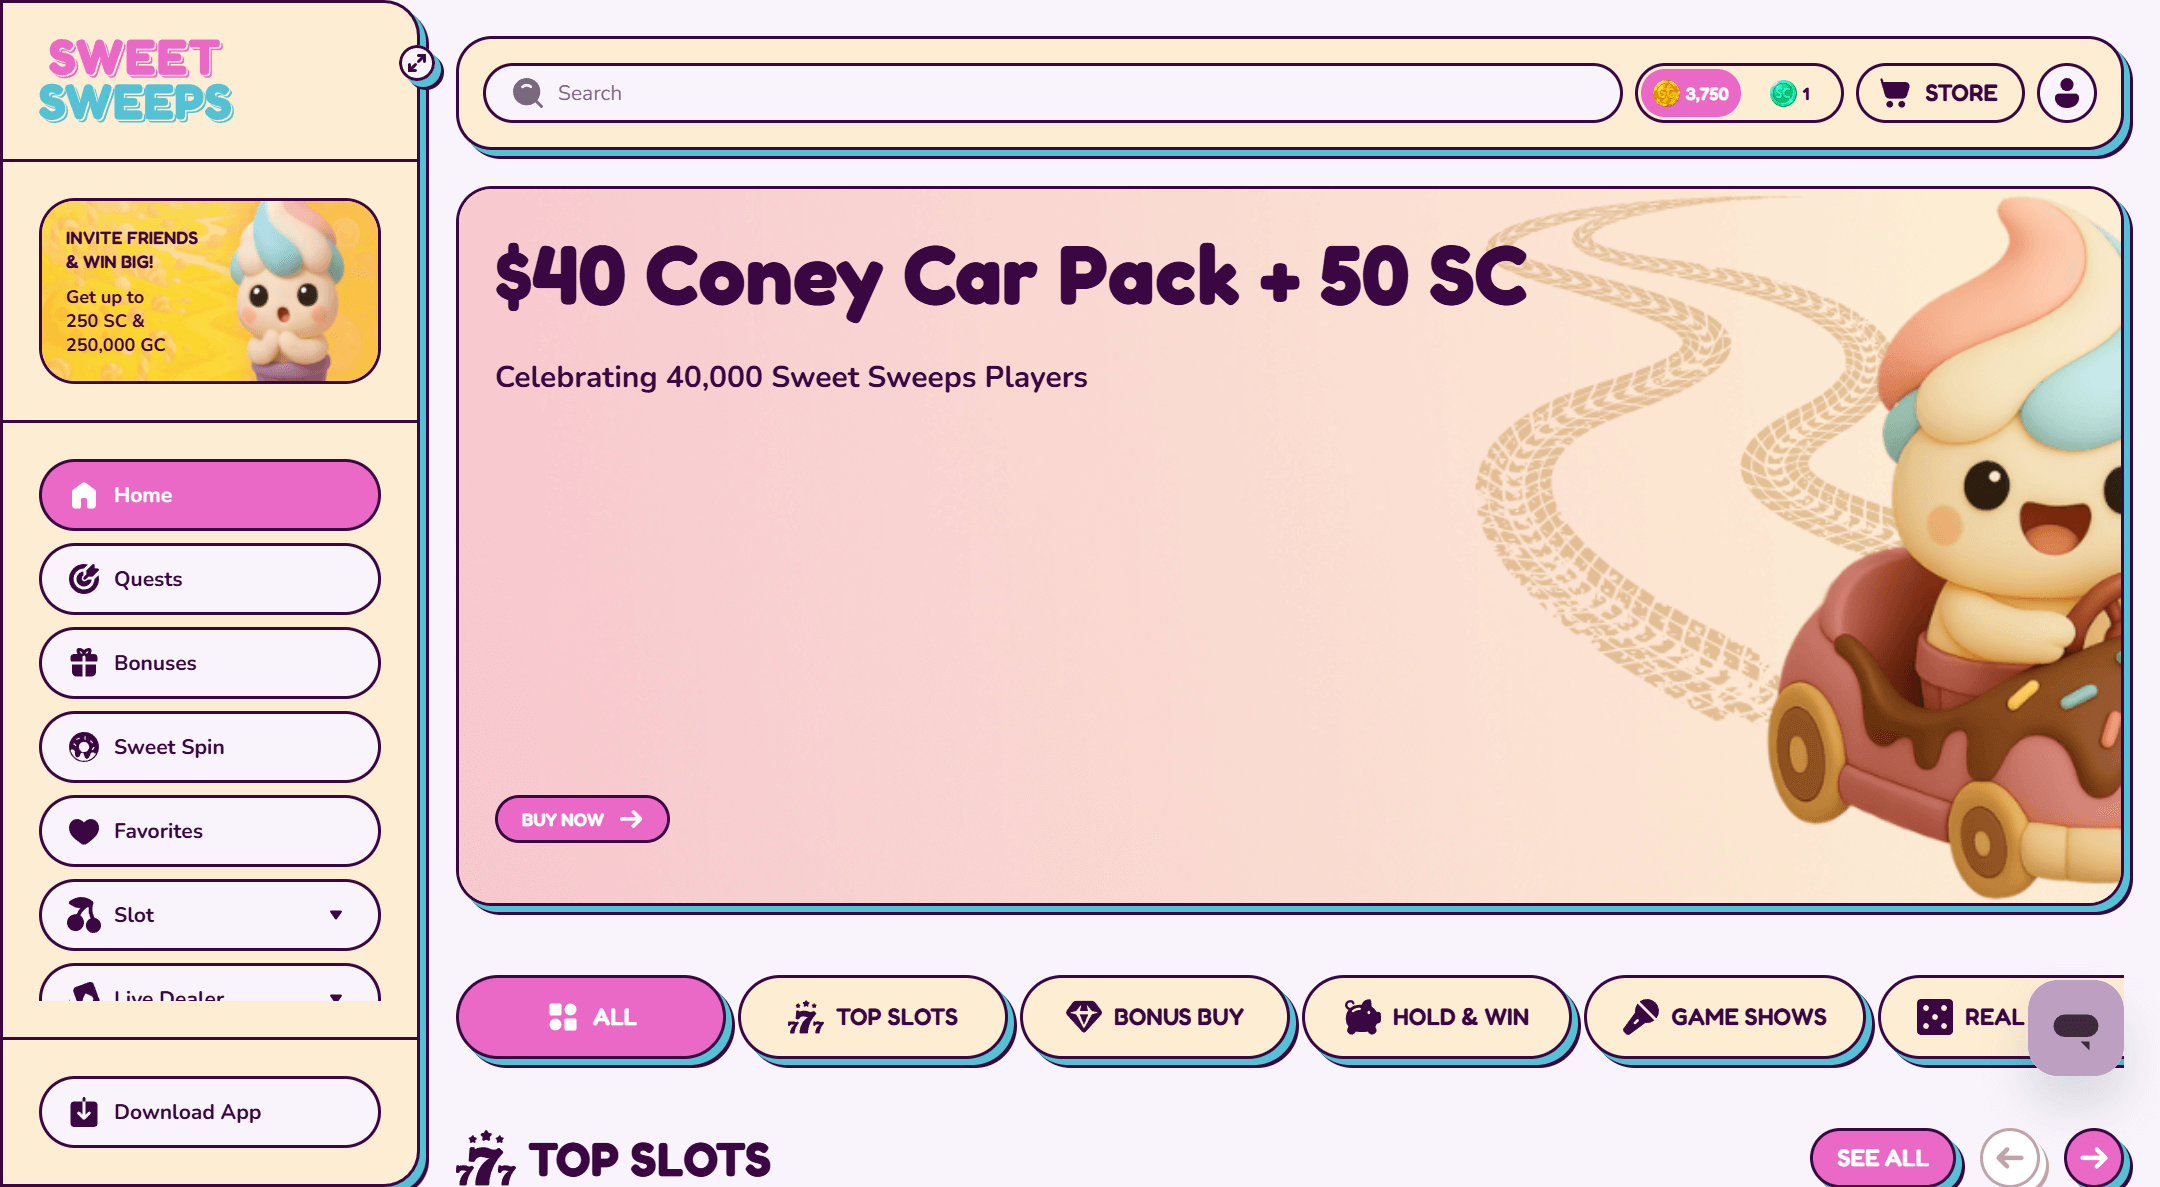Switch to the green sweeps coin balance
The image size is (2160, 1187).
click(1790, 94)
